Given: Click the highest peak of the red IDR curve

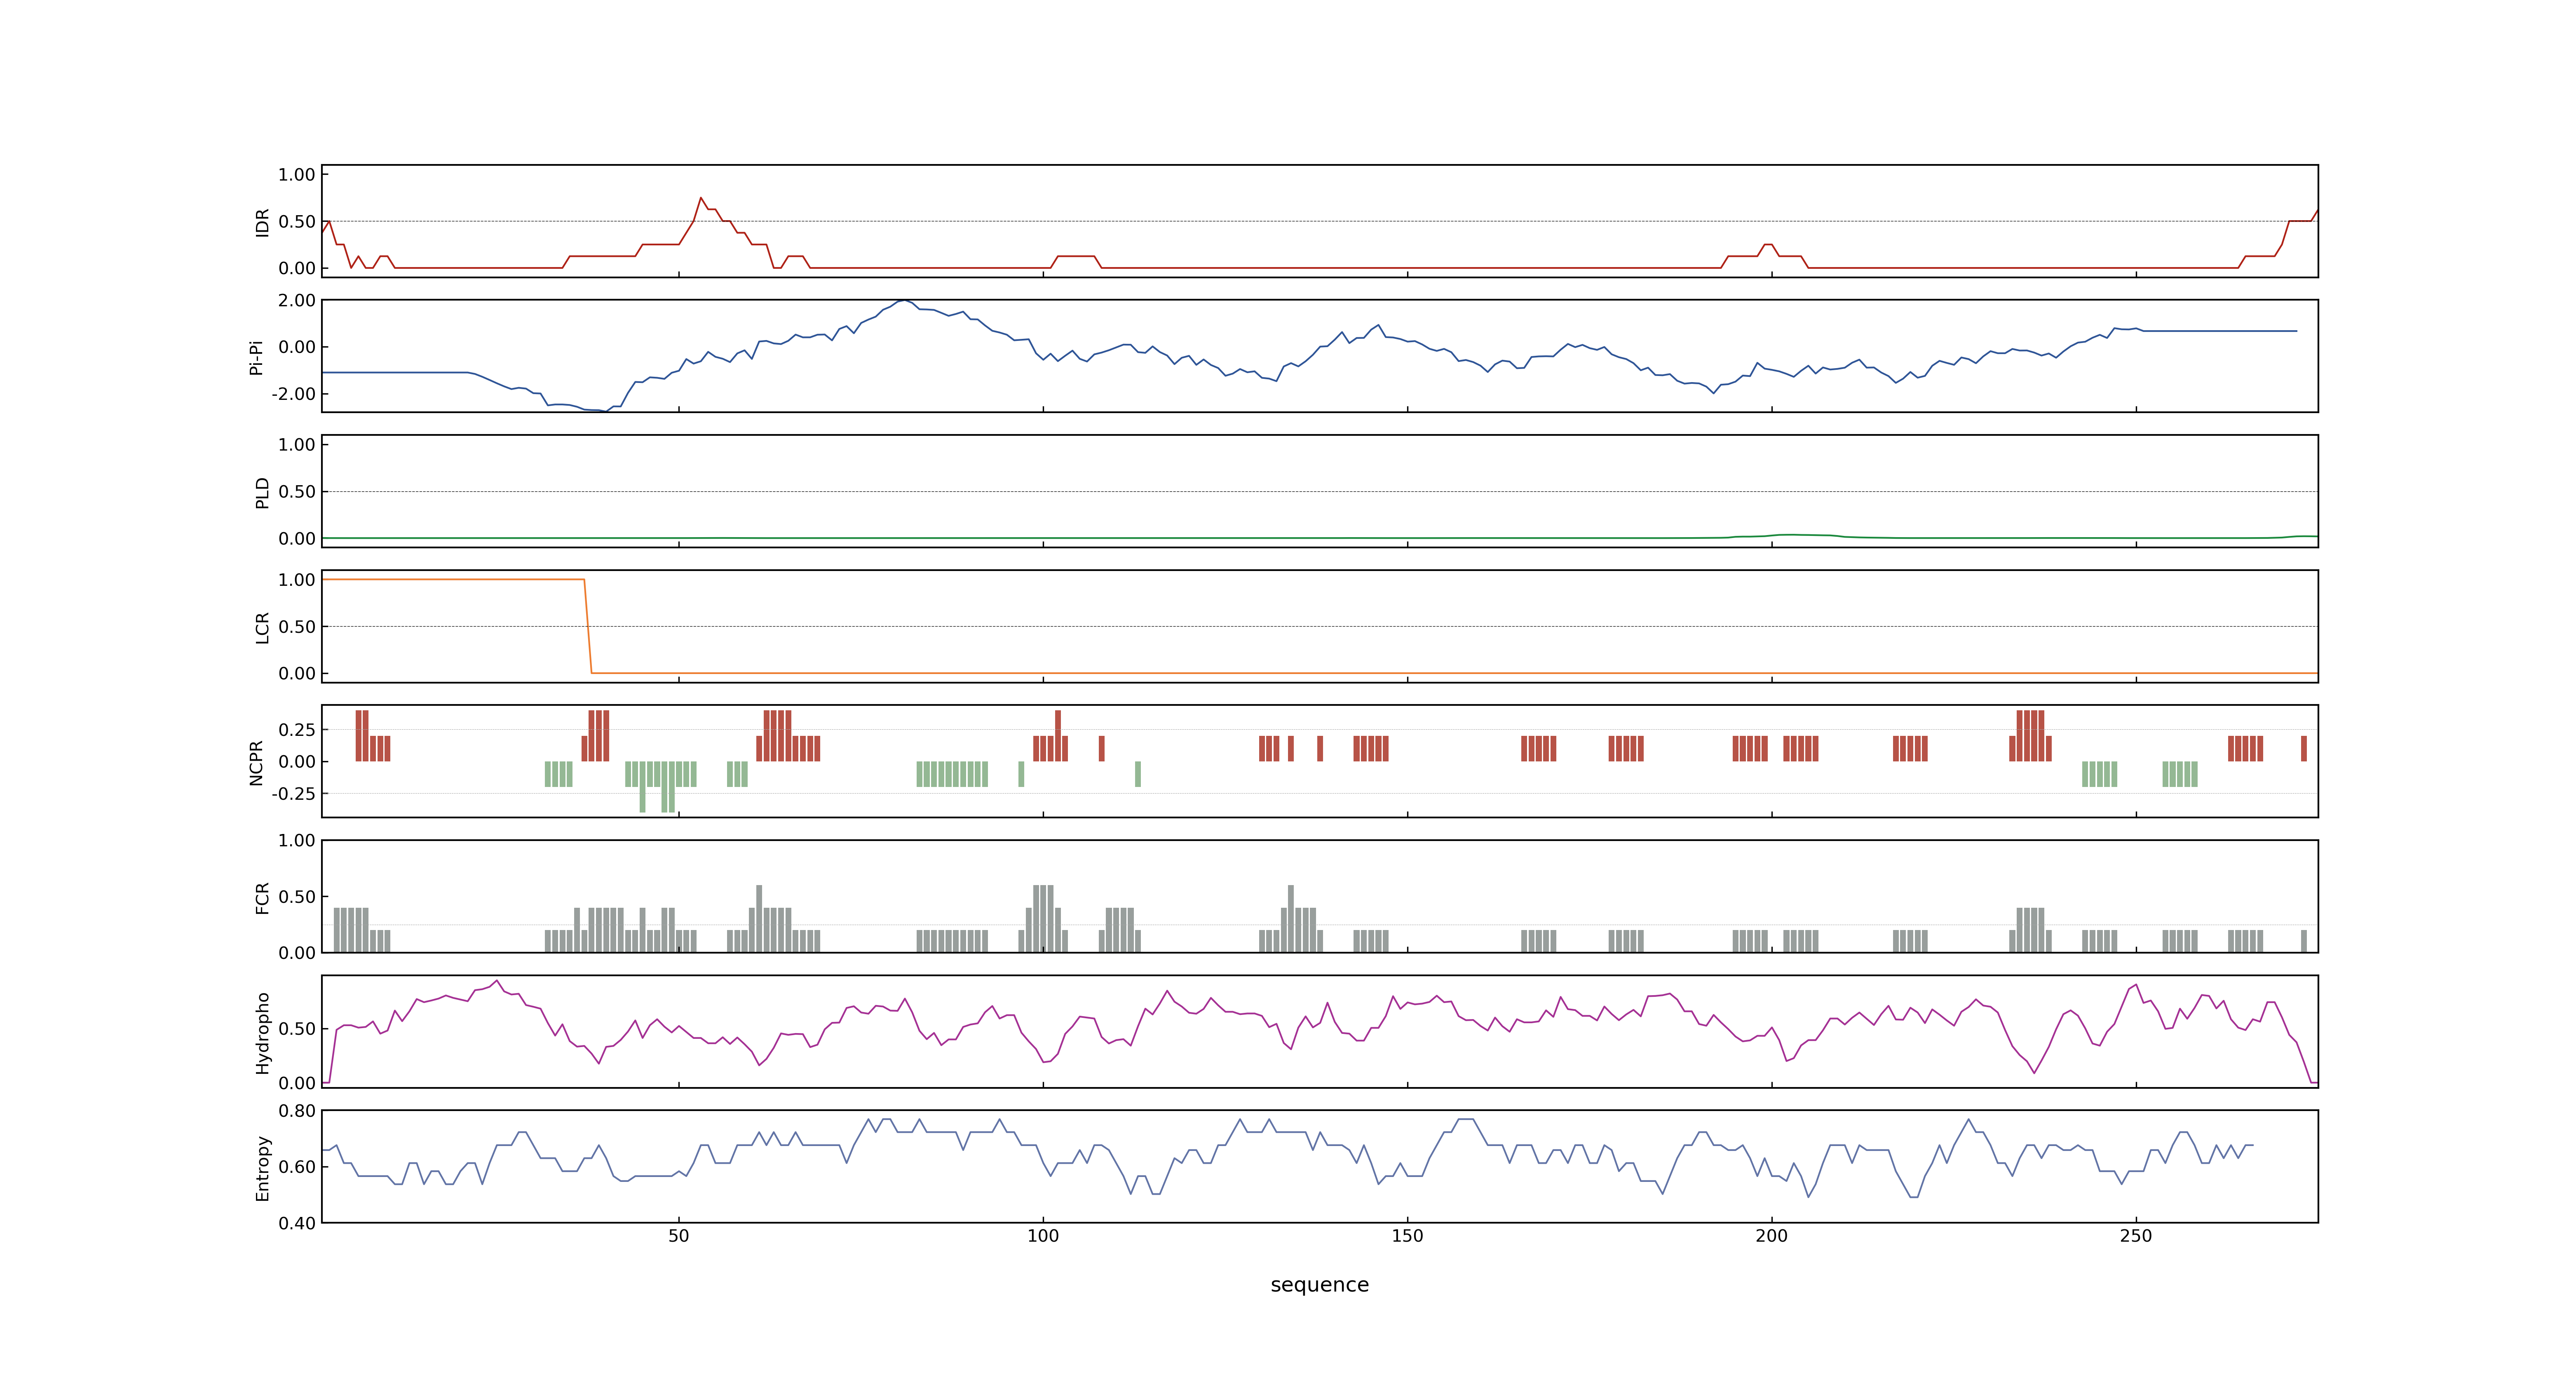Looking at the screenshot, I should click(x=701, y=198).
